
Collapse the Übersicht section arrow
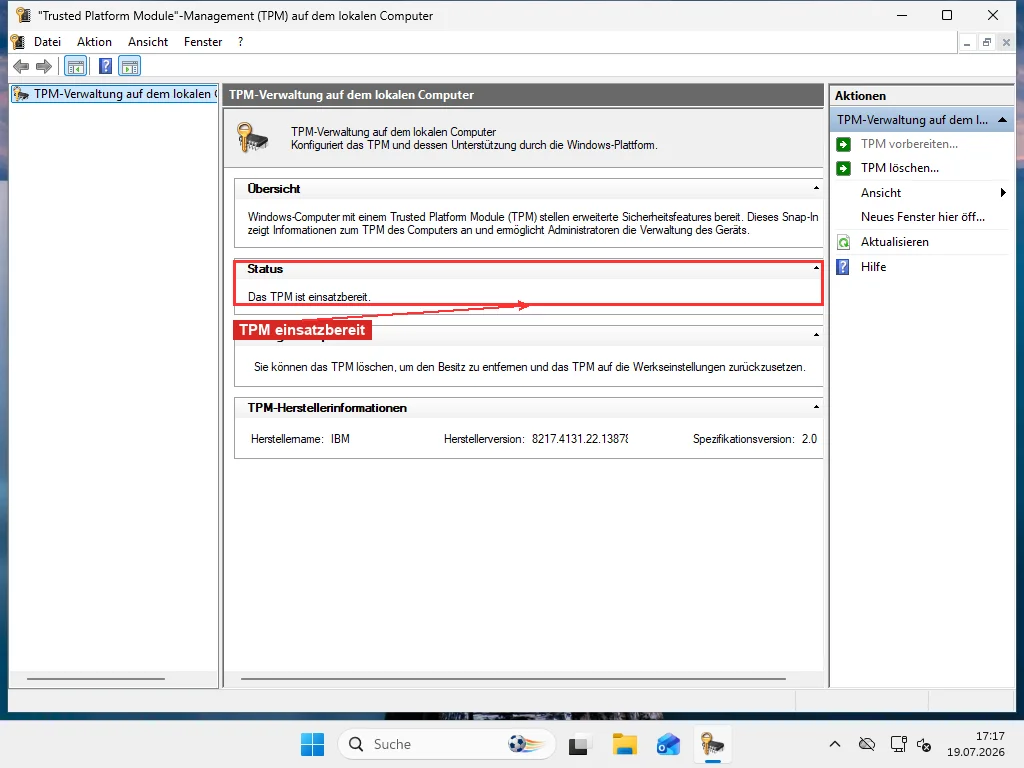(x=816, y=188)
